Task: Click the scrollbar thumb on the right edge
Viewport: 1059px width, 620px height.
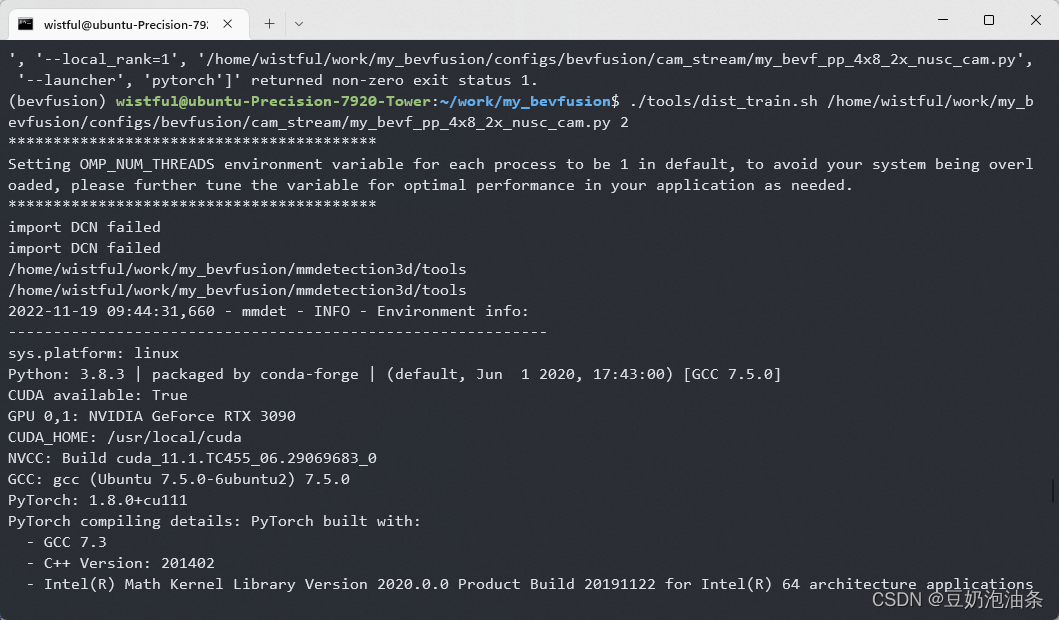Action: coord(1053,490)
